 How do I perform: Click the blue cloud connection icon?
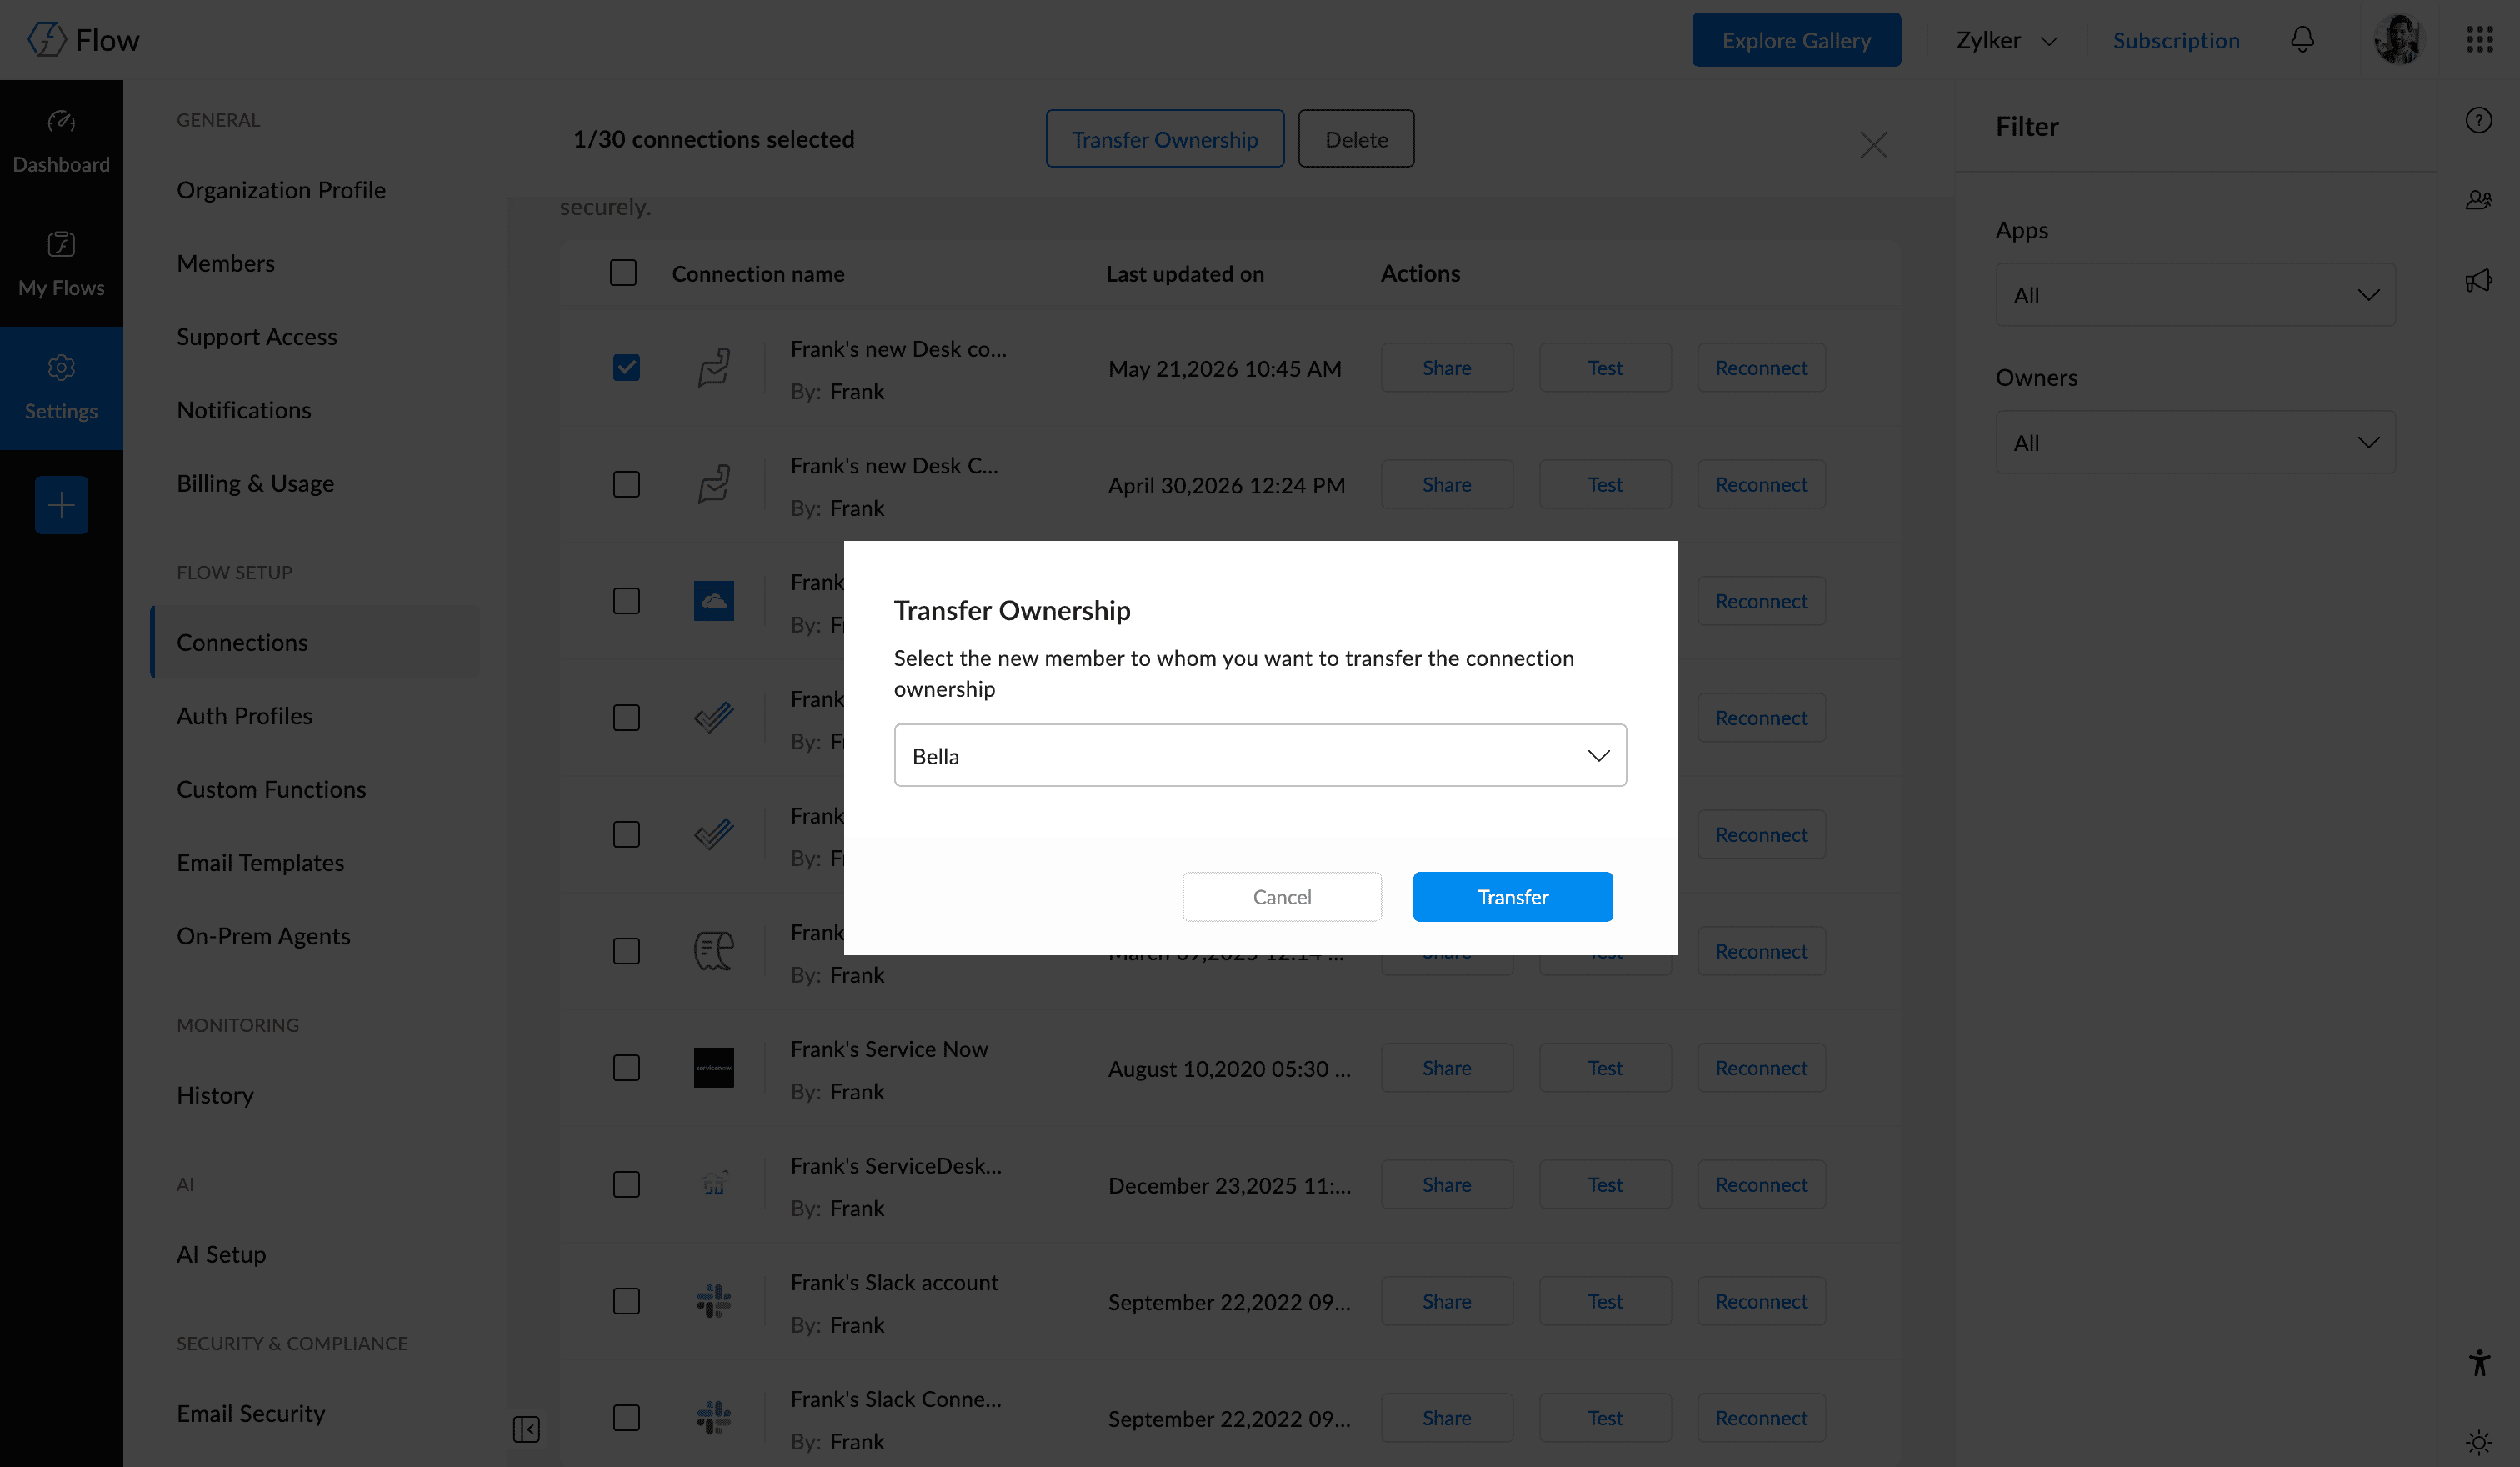point(714,601)
